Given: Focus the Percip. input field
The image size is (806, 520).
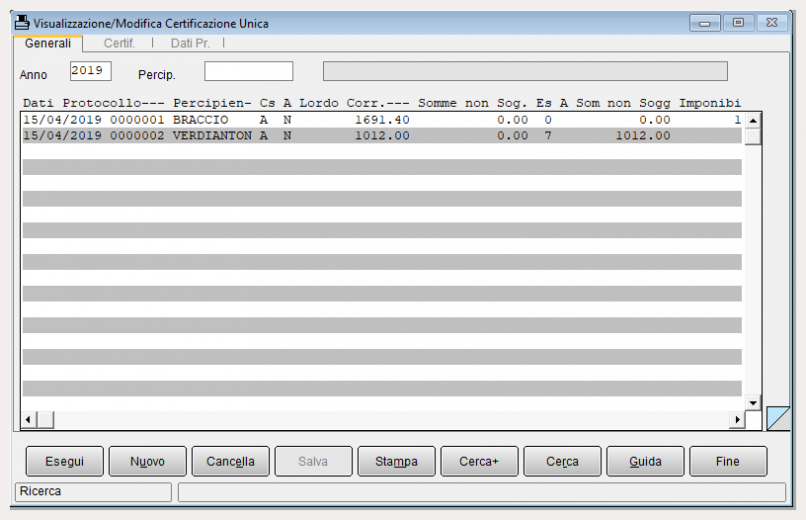Looking at the screenshot, I should click(248, 71).
